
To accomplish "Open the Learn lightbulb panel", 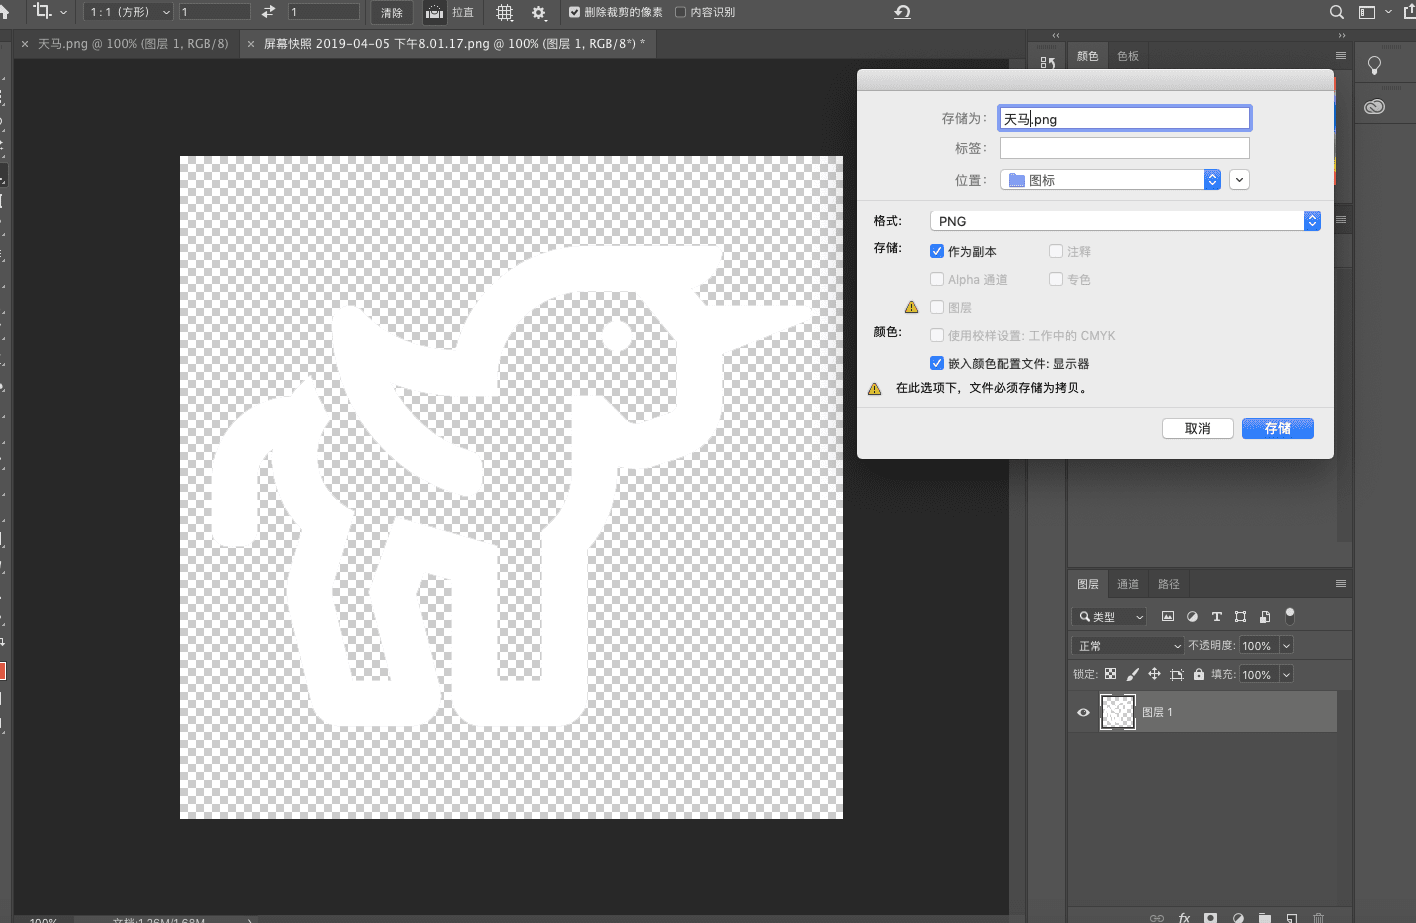I will tap(1375, 65).
